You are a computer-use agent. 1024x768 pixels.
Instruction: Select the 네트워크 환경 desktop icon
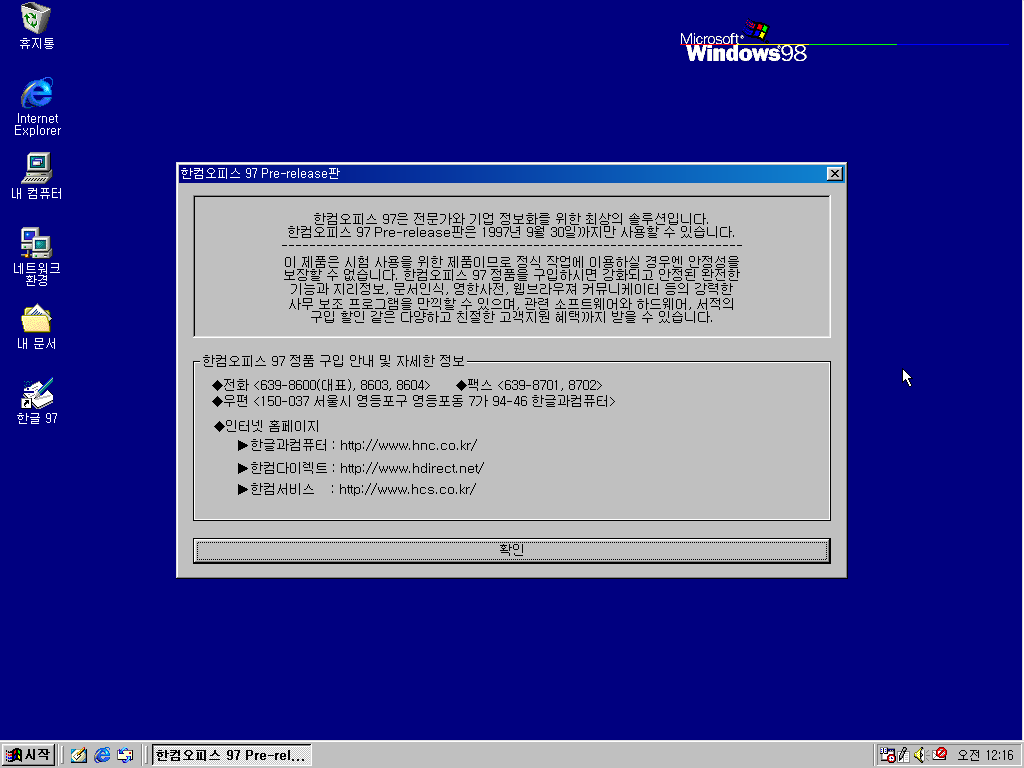click(x=37, y=256)
